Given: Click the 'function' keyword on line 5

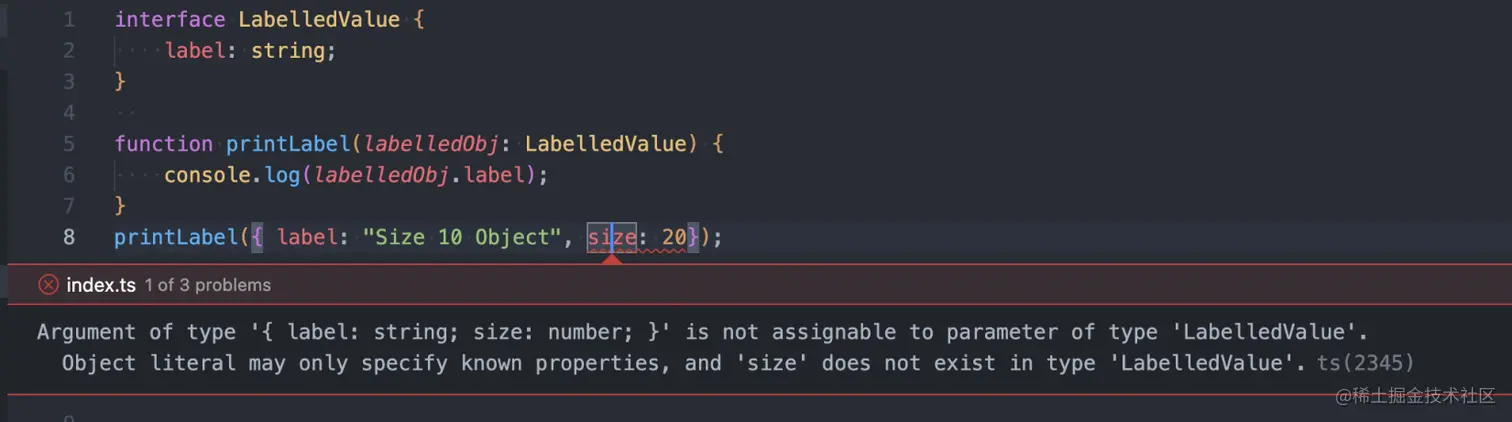Looking at the screenshot, I should [163, 143].
